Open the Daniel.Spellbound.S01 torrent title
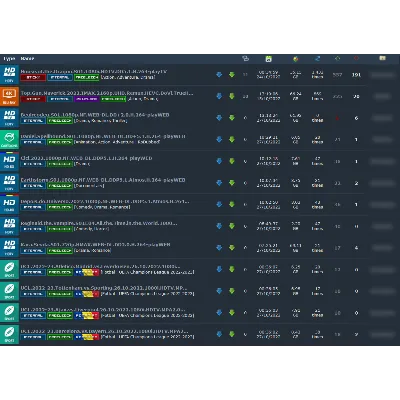The width and height of the screenshot is (400, 400). pos(103,136)
